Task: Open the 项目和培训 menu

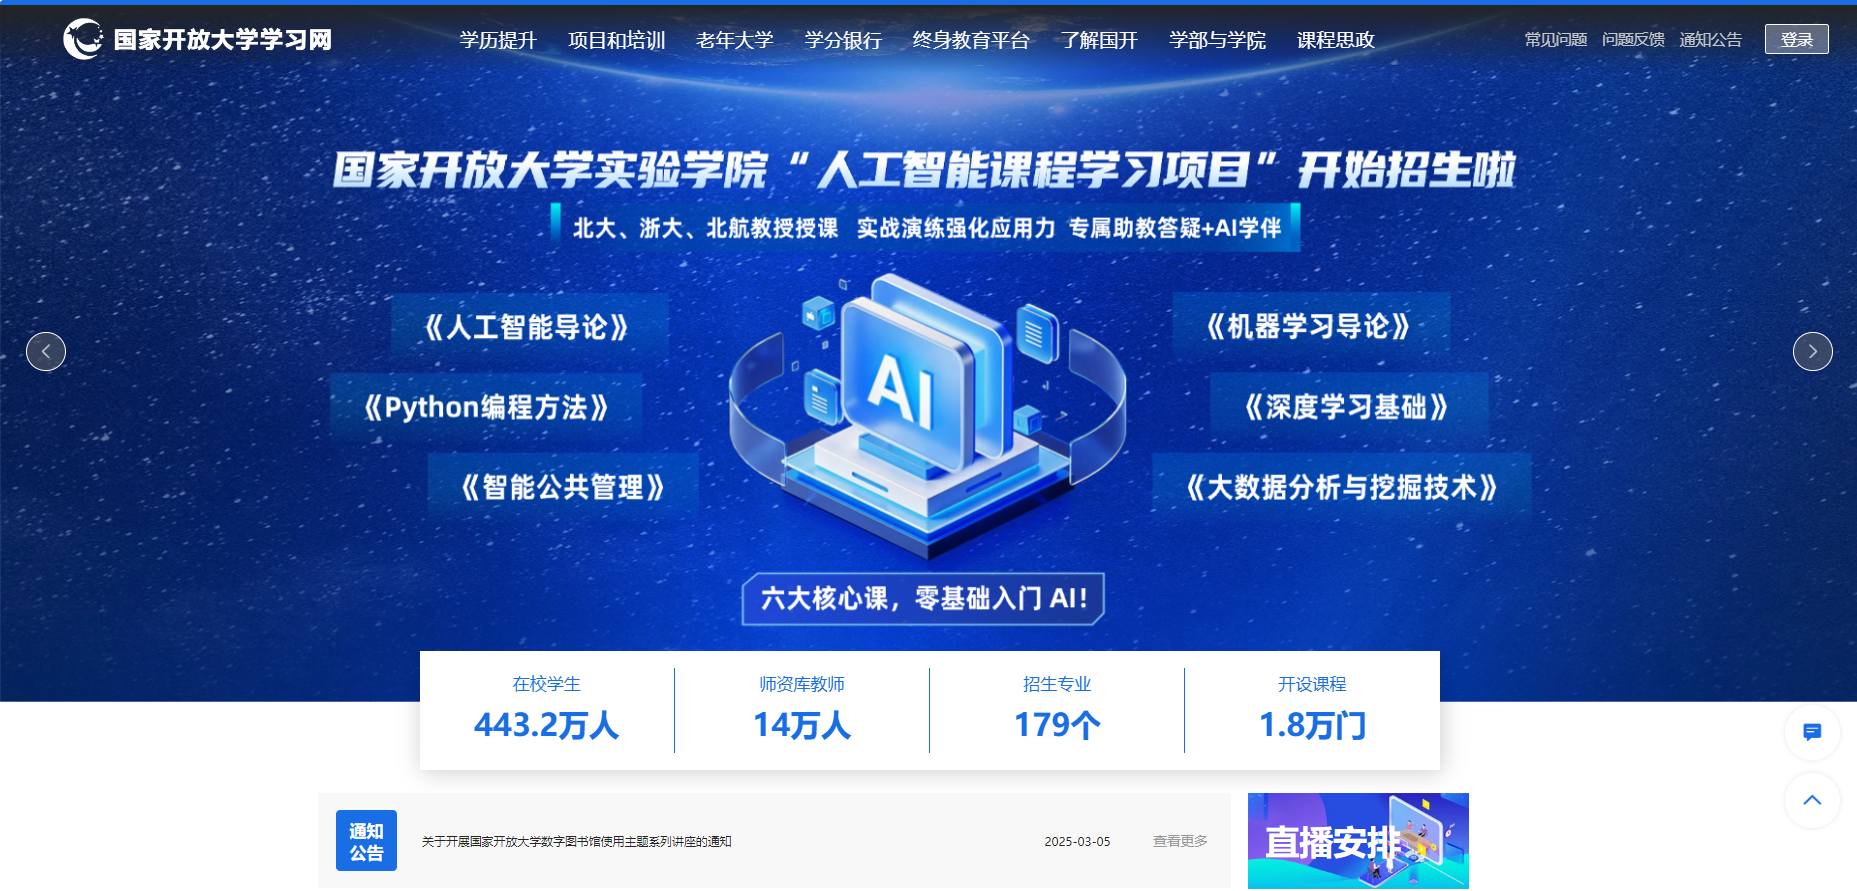Action: tap(617, 40)
